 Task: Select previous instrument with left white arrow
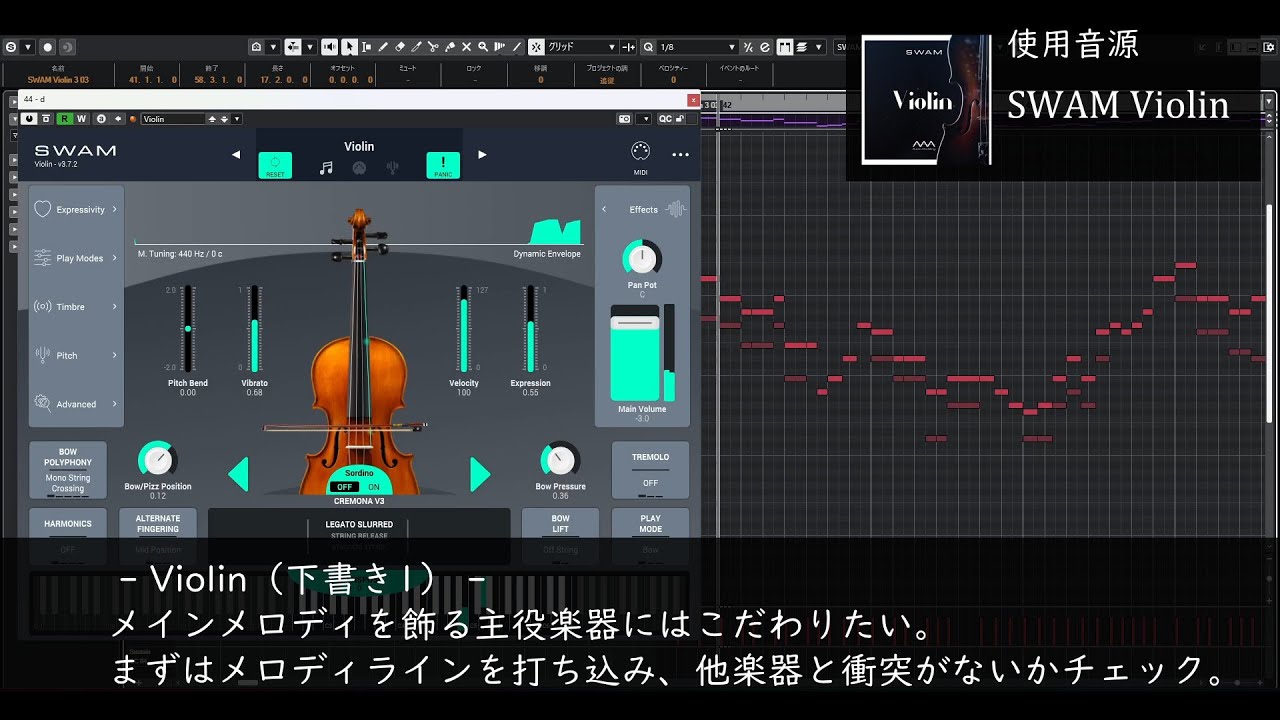click(x=236, y=154)
